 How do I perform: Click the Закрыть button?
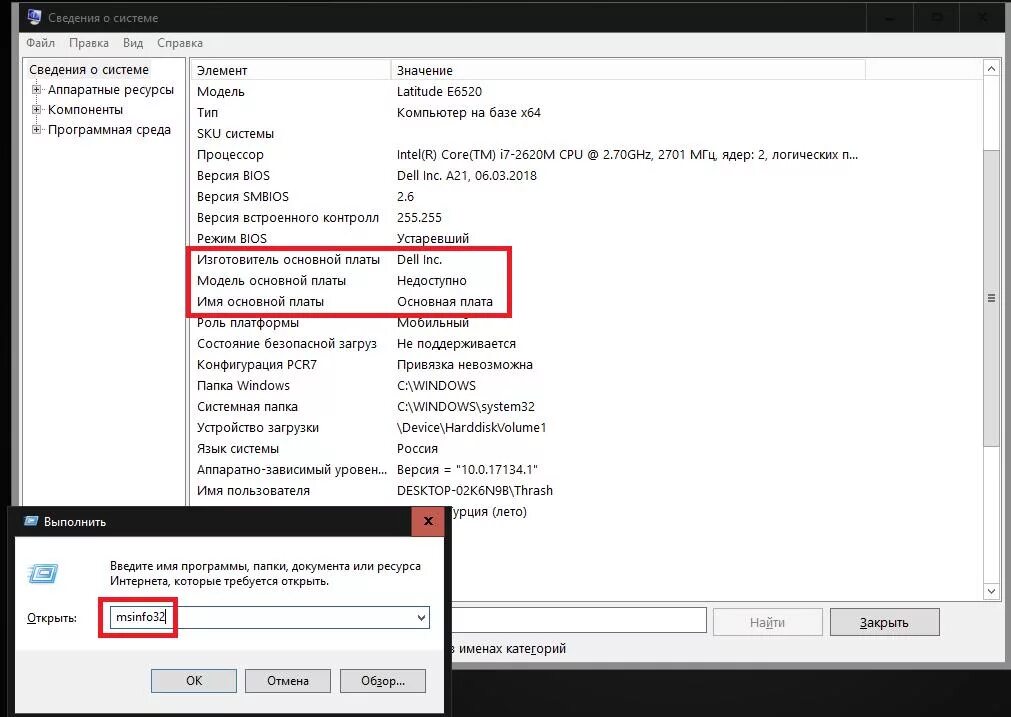pos(884,622)
